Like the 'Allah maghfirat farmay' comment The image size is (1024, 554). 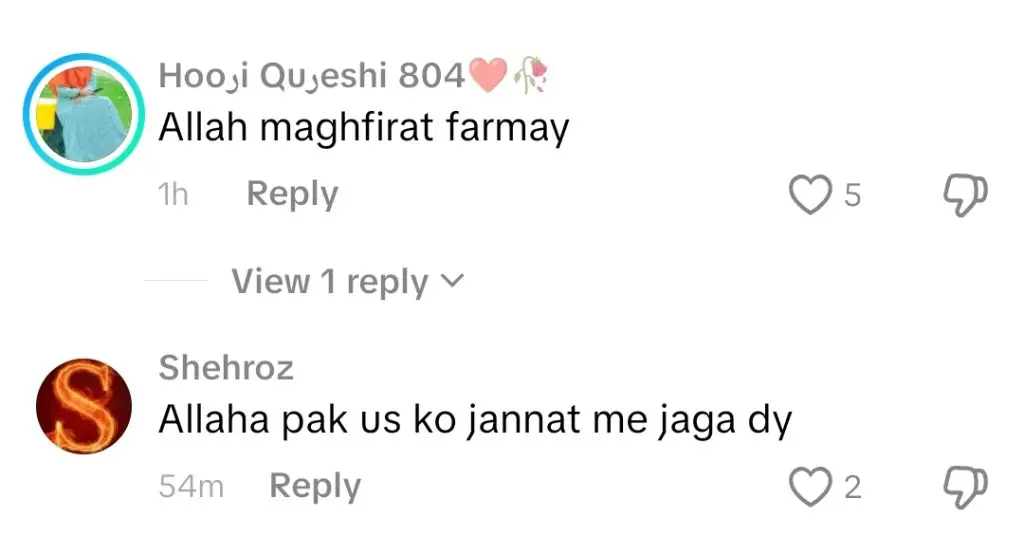point(810,195)
